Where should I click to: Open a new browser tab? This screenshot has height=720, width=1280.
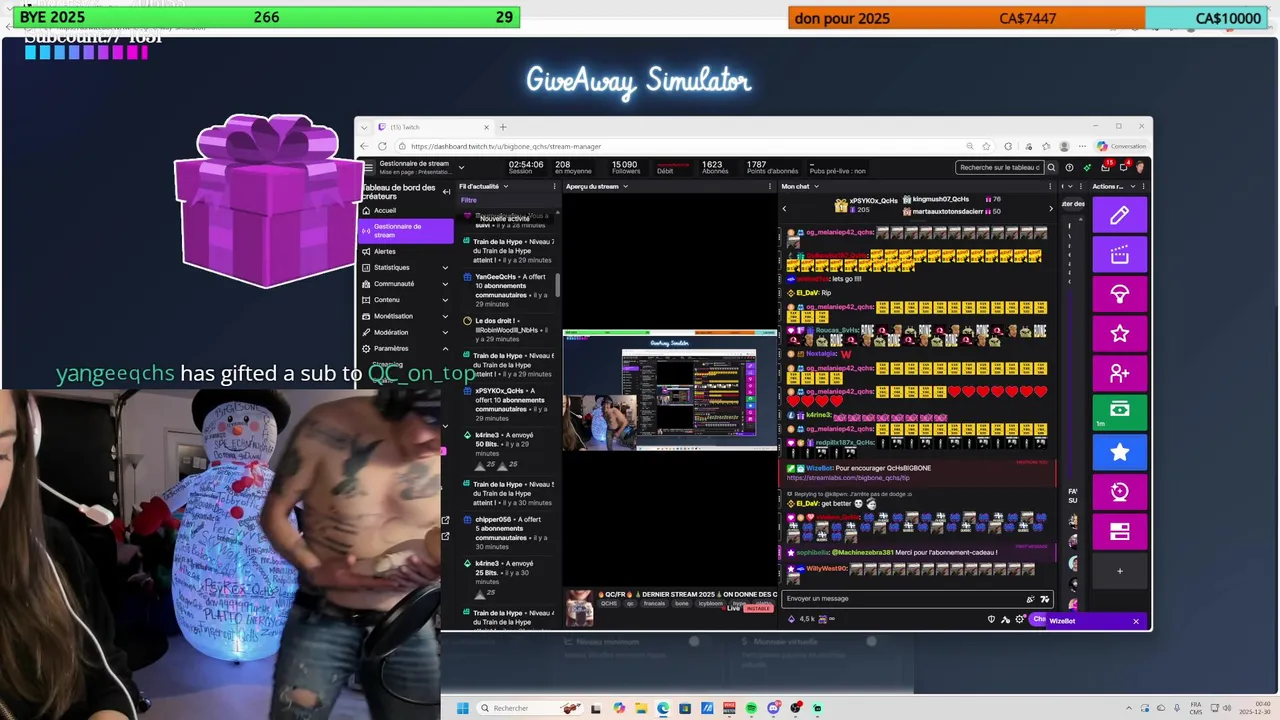point(503,127)
